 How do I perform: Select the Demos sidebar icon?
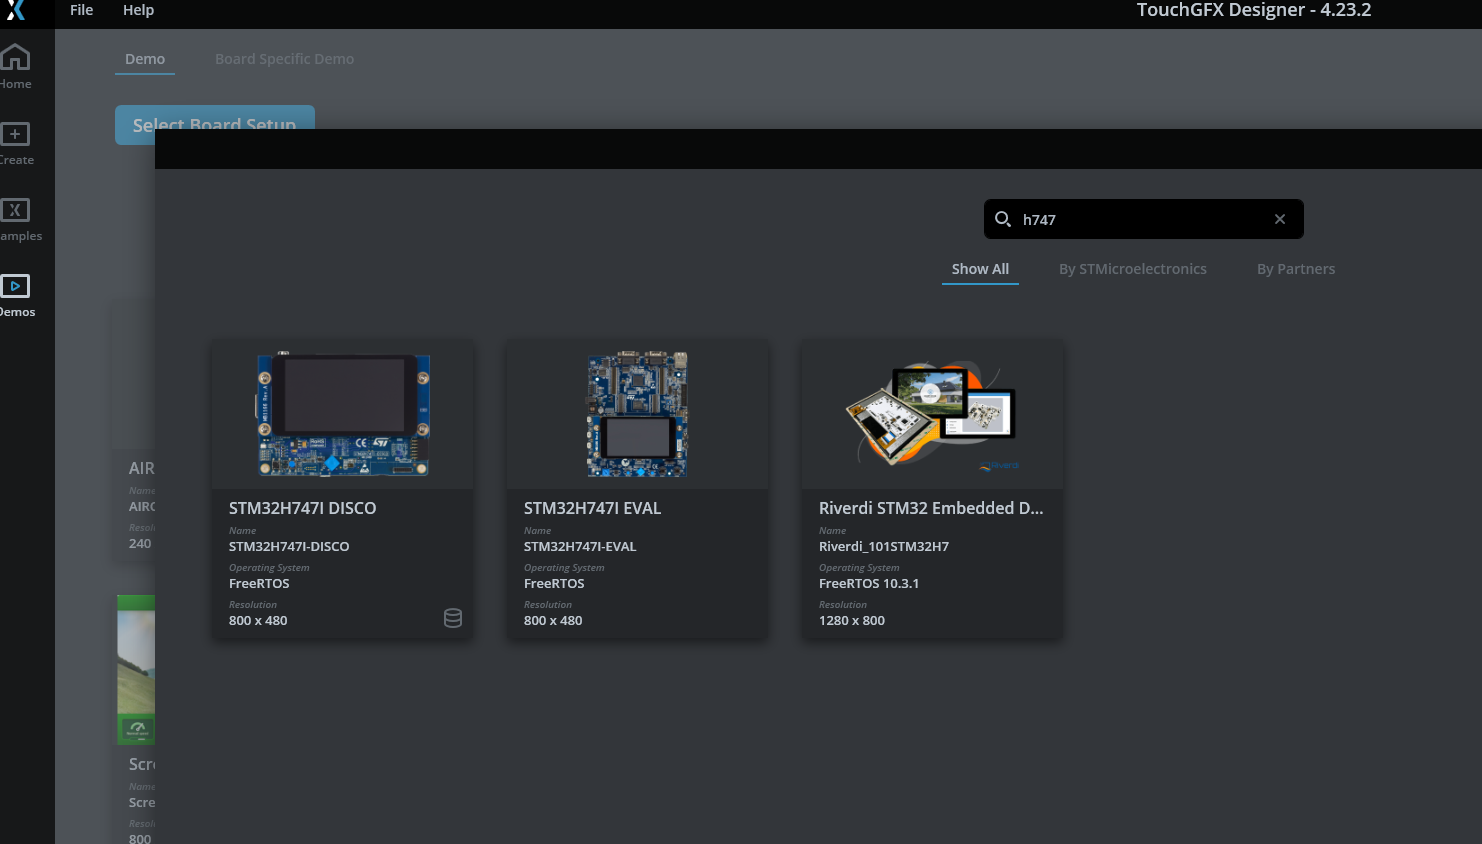pos(16,293)
